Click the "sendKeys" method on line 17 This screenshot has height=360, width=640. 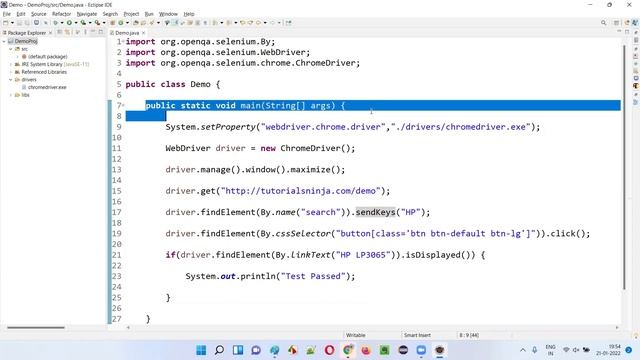(376, 212)
